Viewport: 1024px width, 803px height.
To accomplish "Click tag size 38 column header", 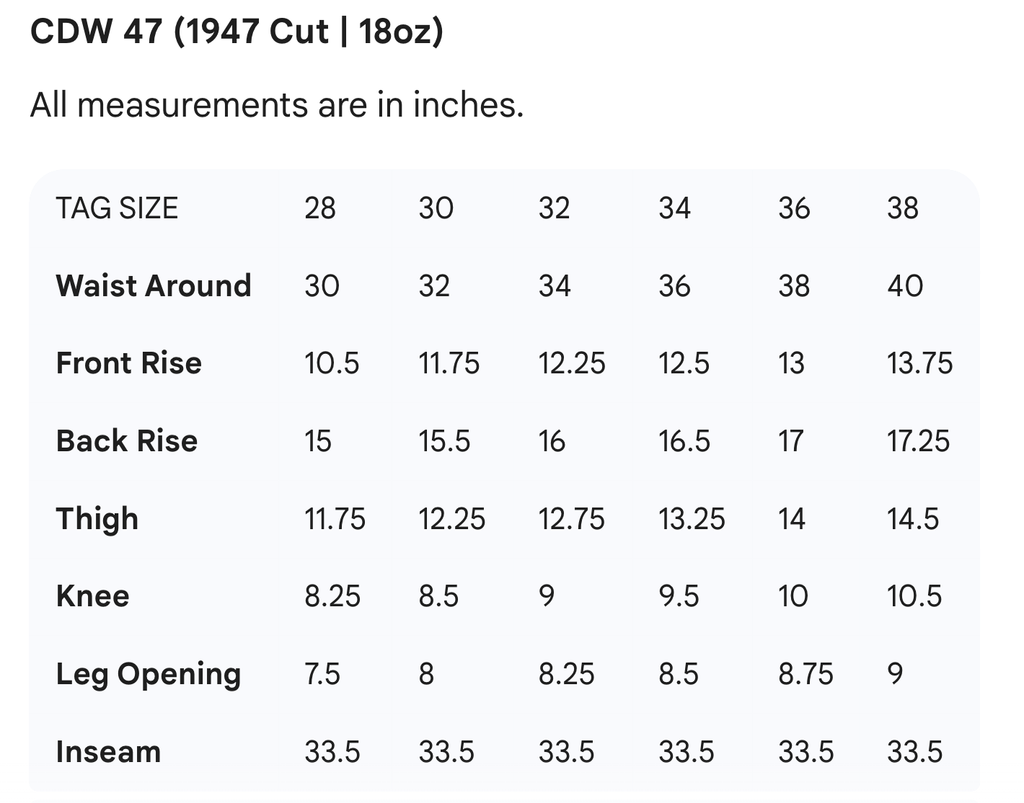I will point(903,208).
